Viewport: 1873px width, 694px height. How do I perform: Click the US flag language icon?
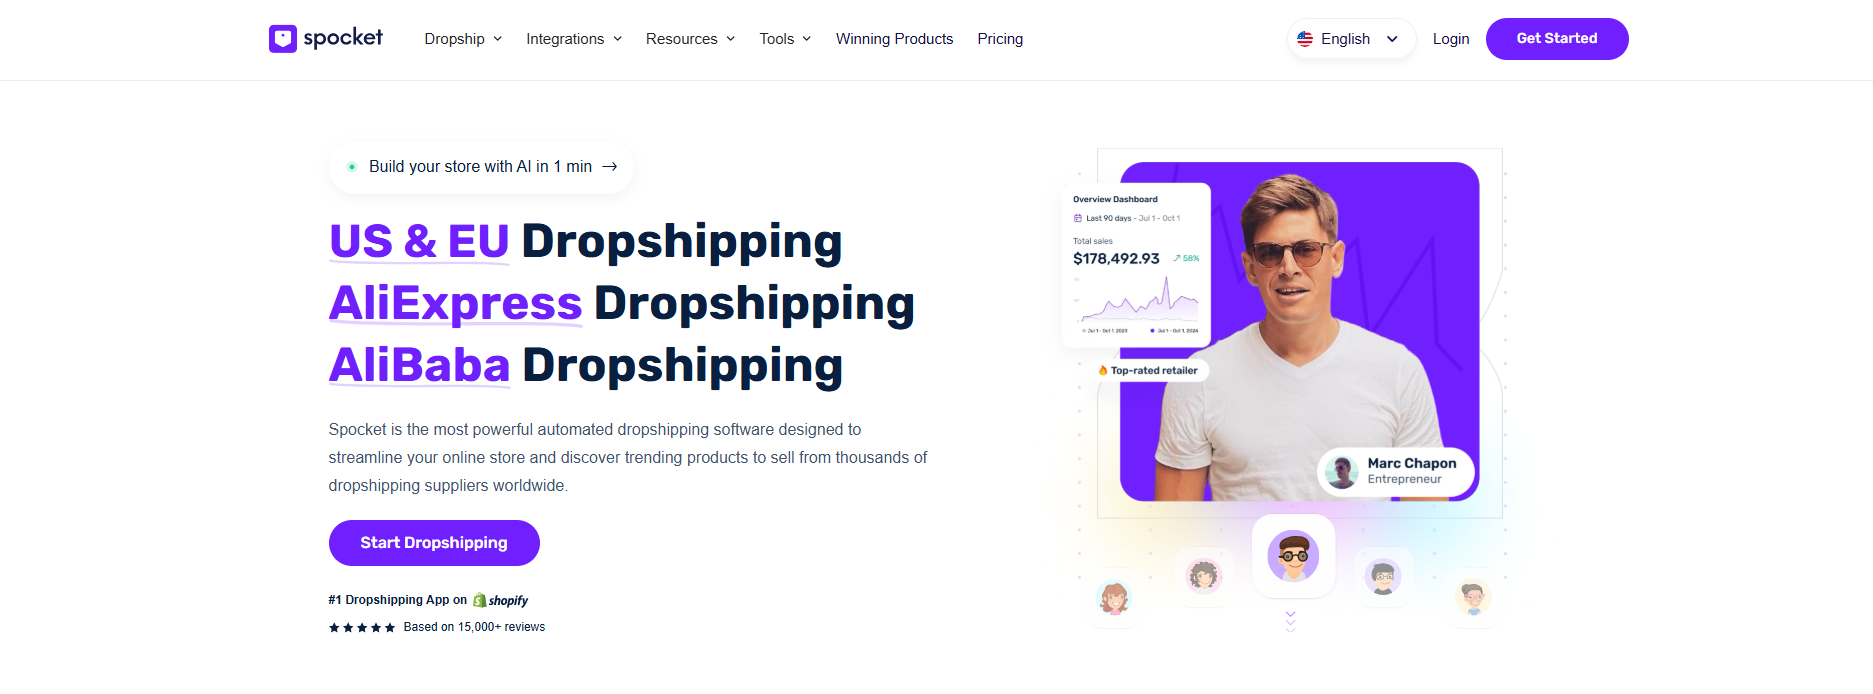(x=1305, y=39)
